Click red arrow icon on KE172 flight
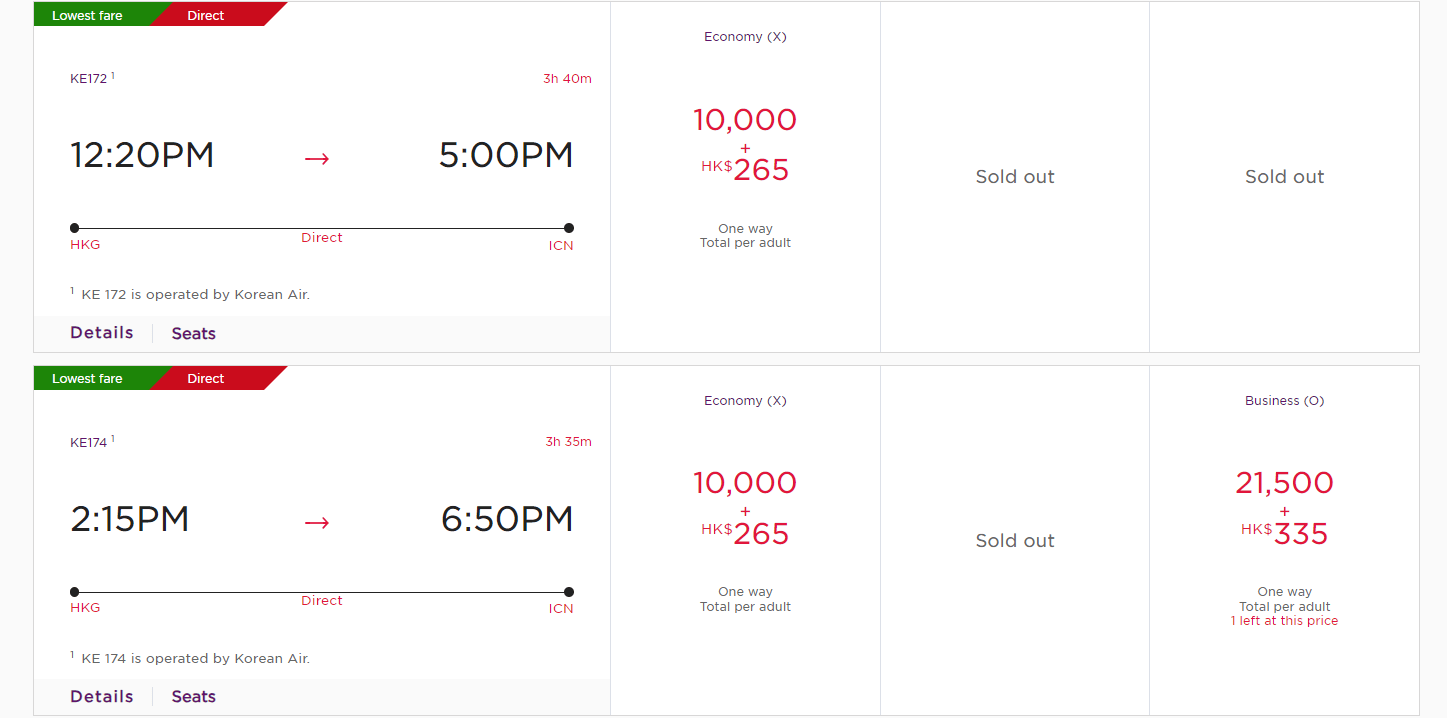 point(317,158)
